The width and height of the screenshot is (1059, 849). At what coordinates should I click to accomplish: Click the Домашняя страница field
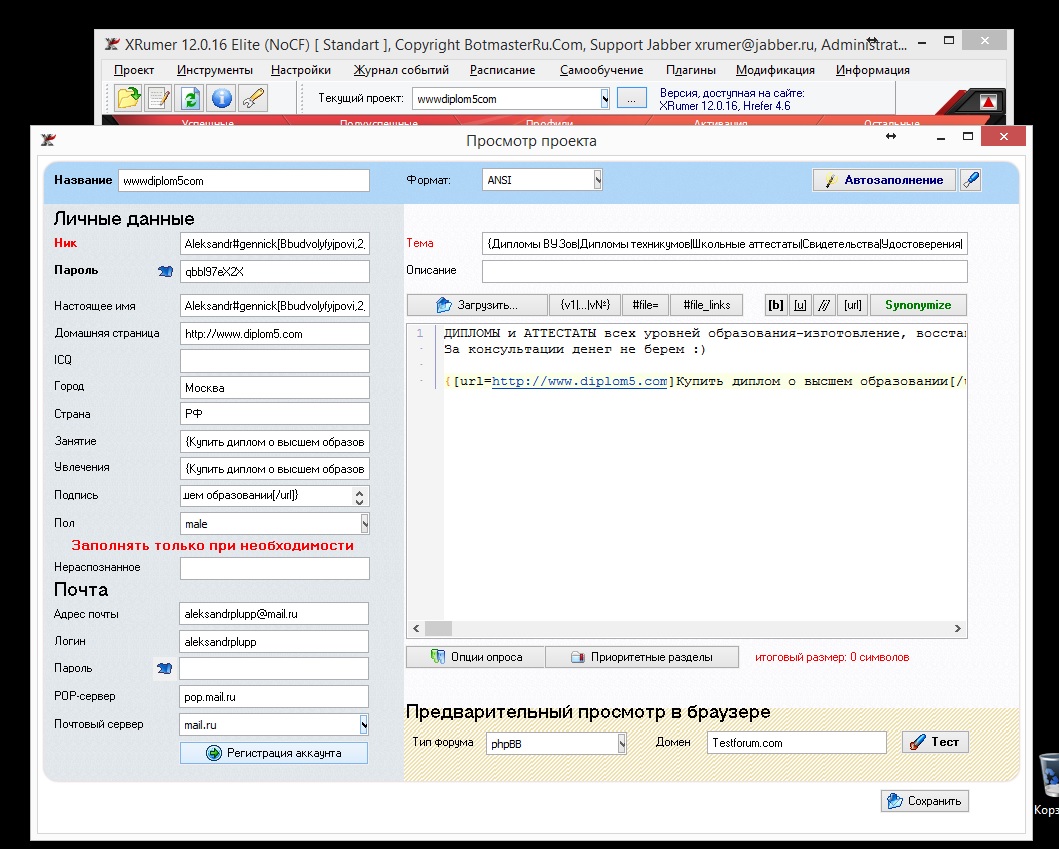(x=275, y=334)
